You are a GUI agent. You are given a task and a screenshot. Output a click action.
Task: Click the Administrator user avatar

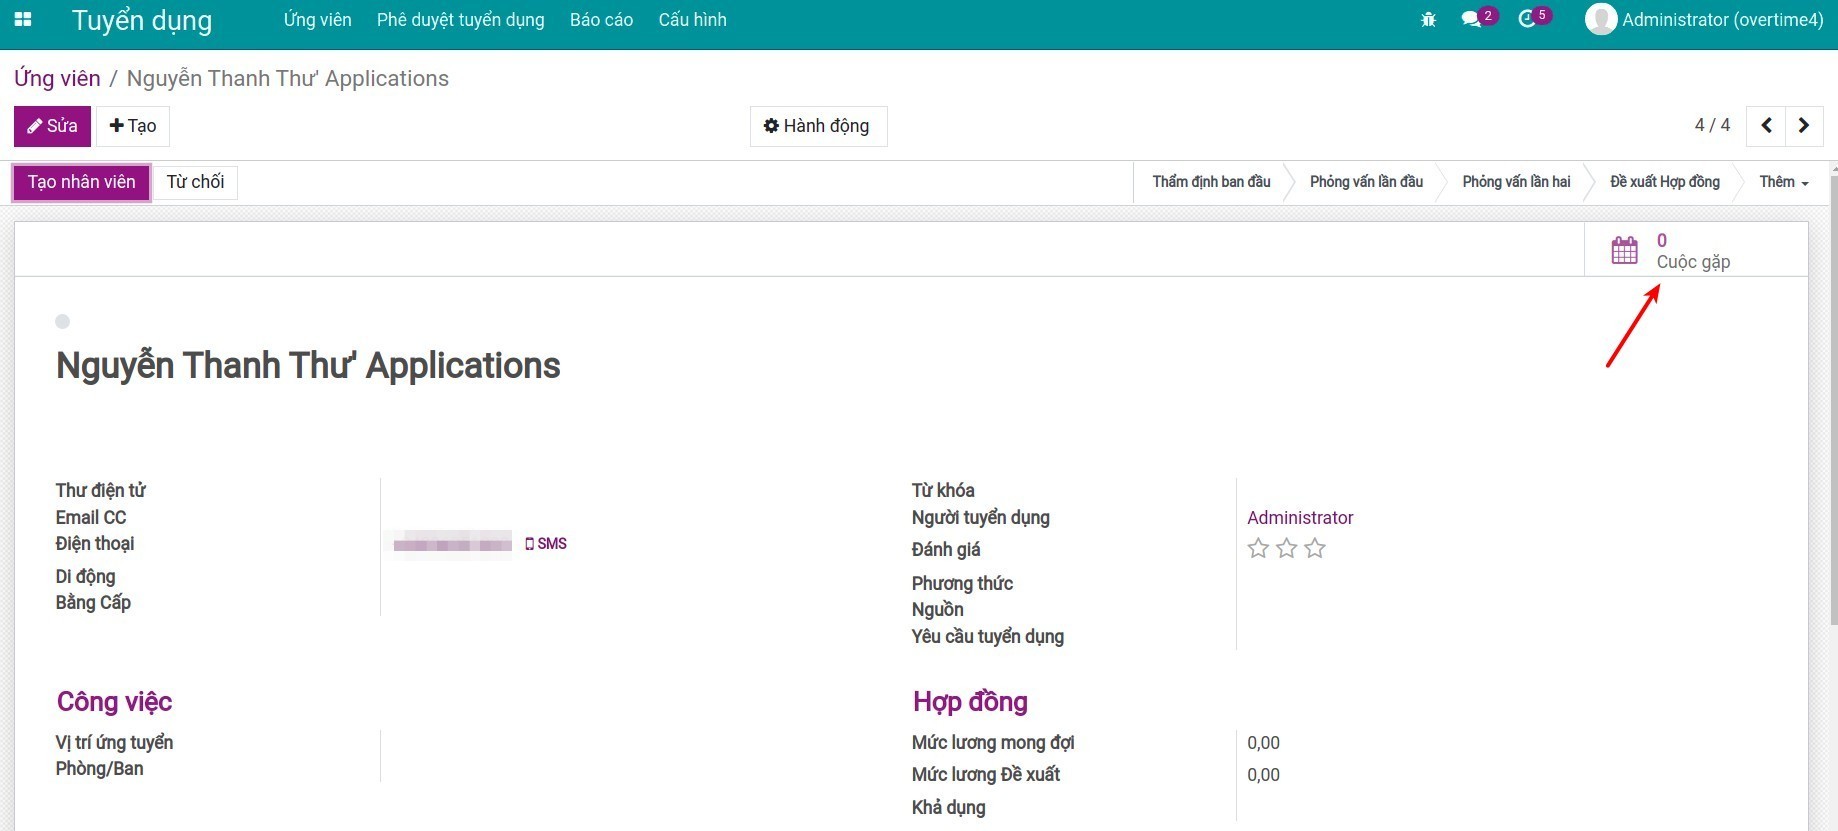[x=1600, y=20]
